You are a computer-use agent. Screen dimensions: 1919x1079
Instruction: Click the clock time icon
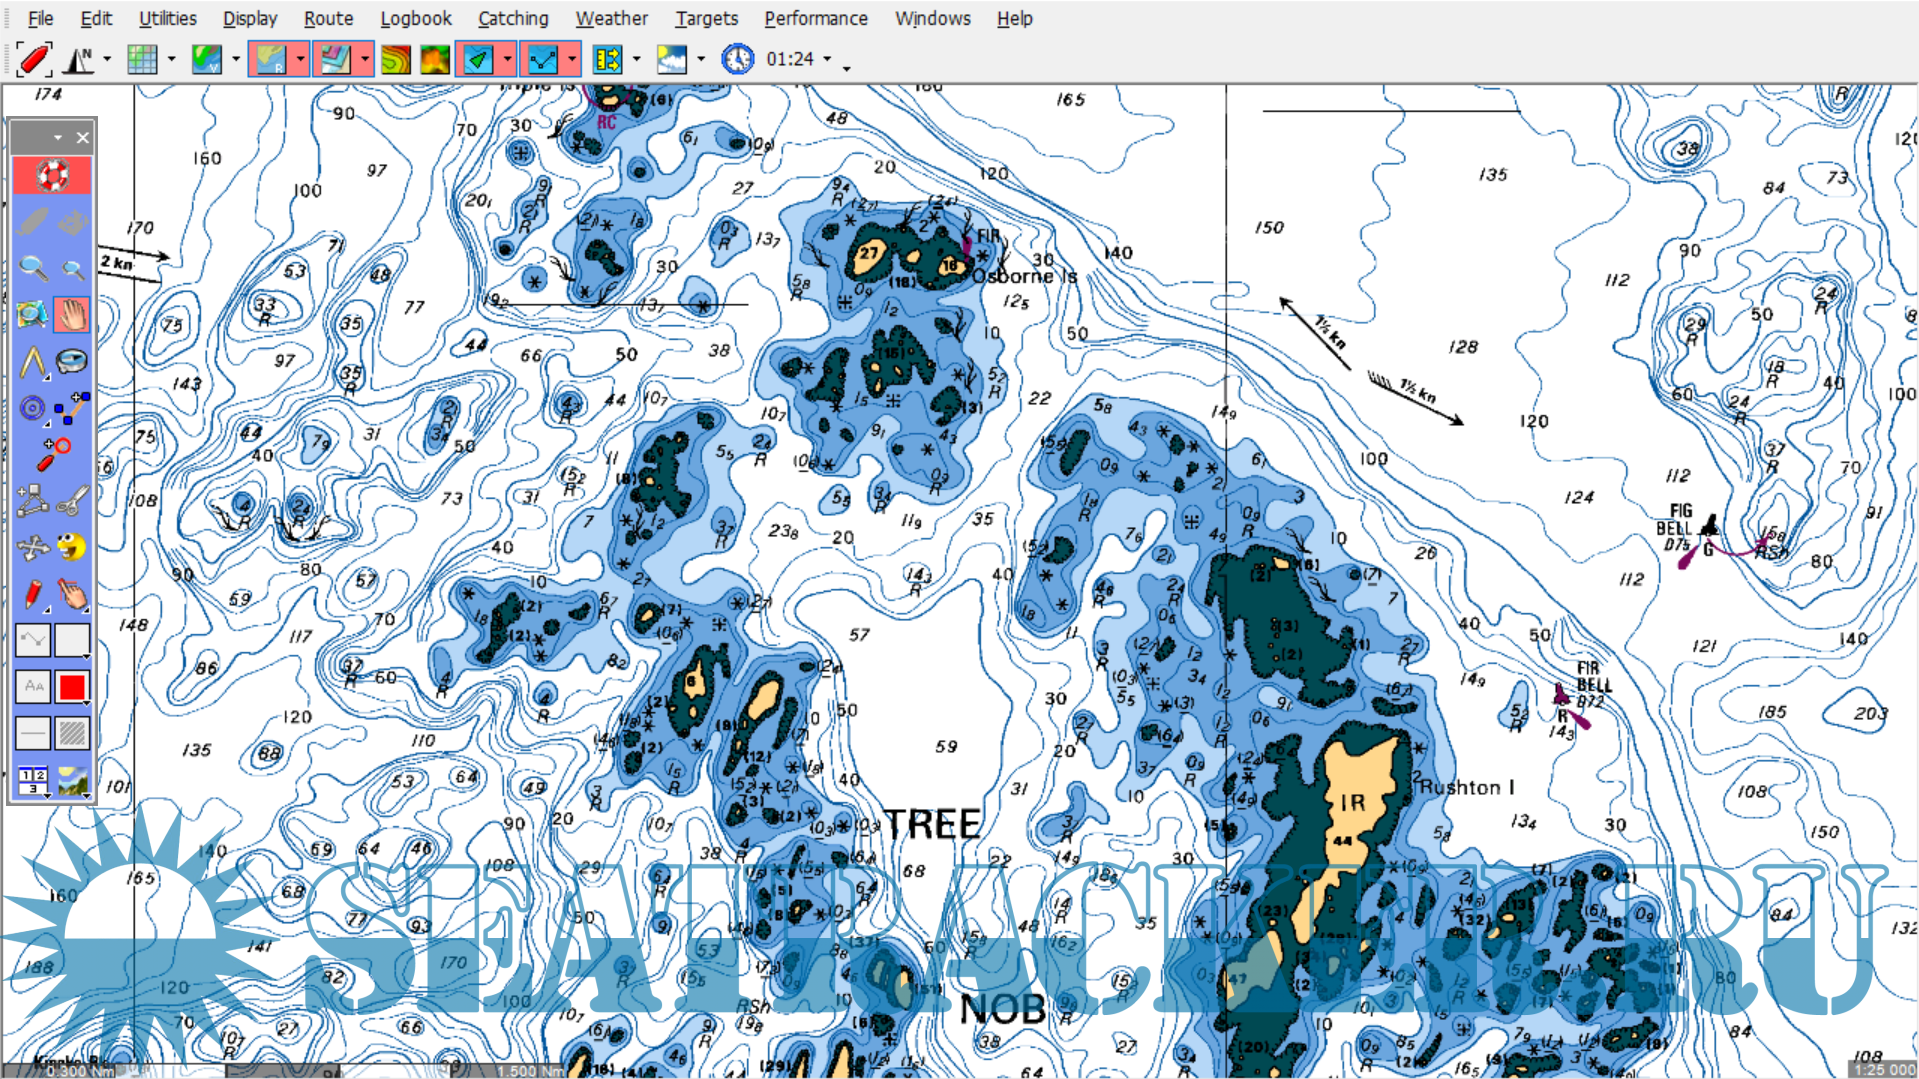[x=737, y=60]
